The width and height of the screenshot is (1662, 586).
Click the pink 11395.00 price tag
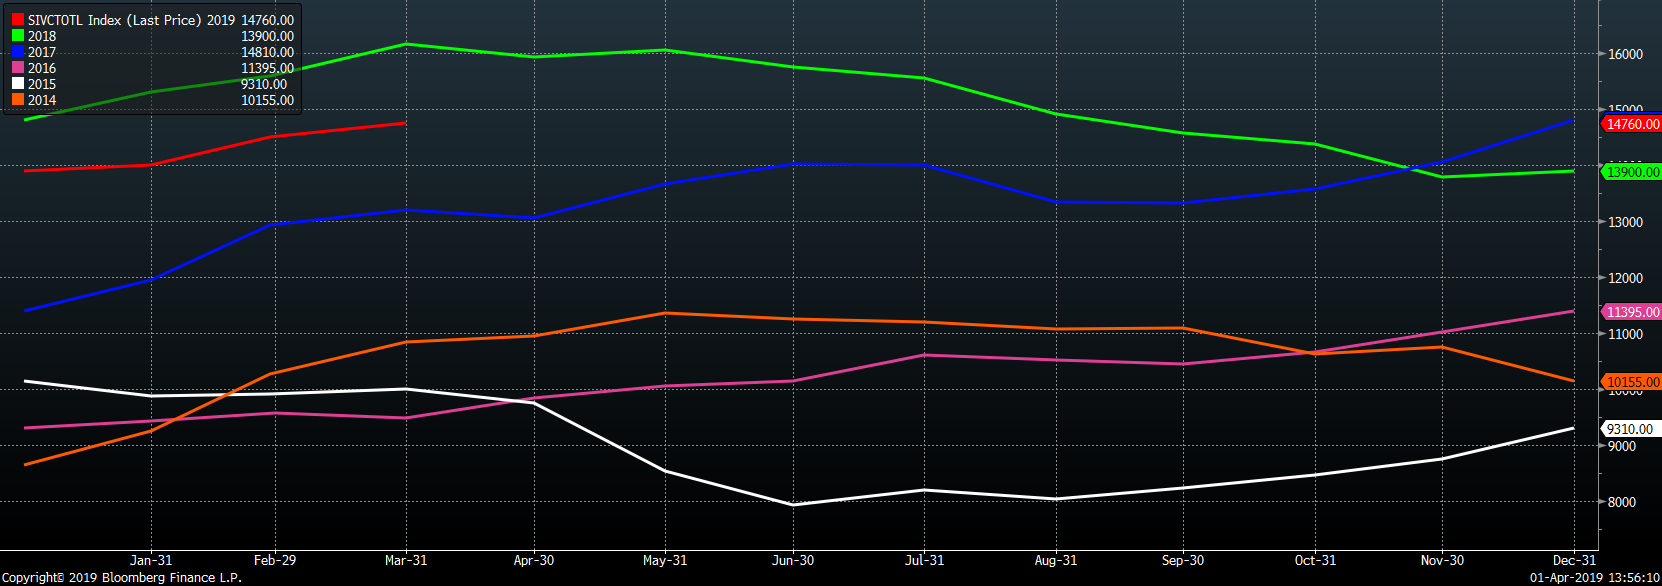click(x=1633, y=312)
